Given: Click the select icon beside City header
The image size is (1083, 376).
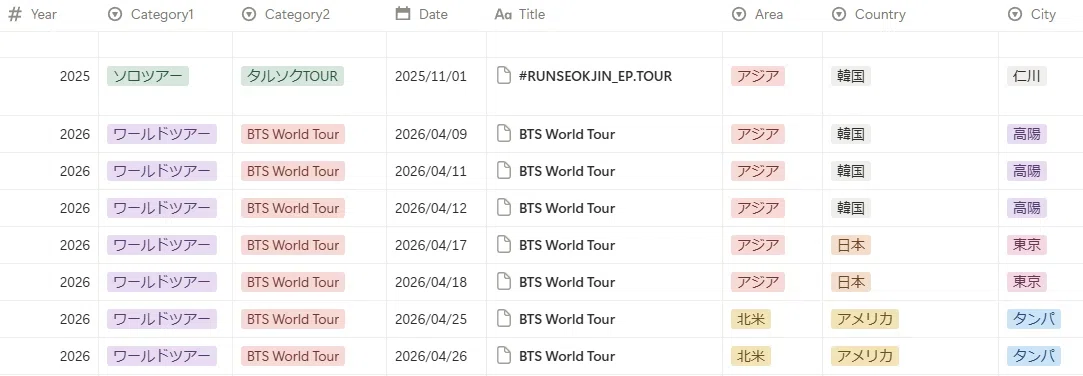Looking at the screenshot, I should (1015, 15).
